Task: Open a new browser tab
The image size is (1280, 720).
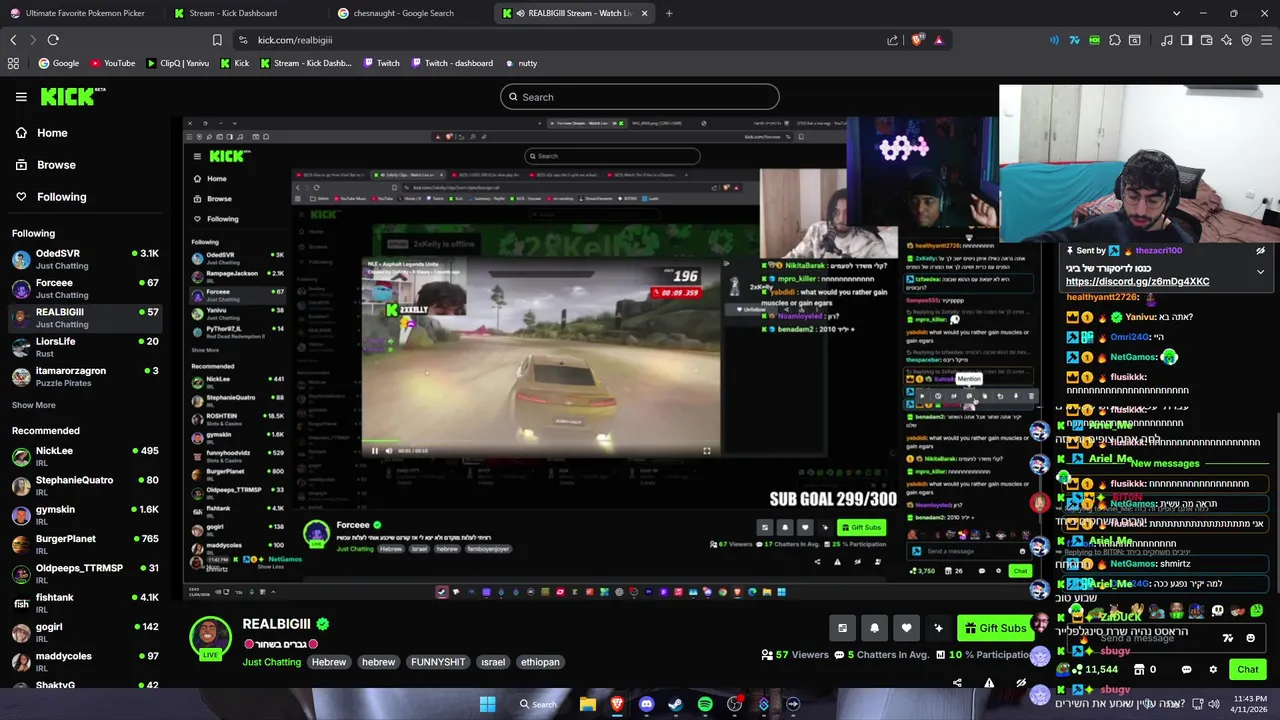Action: click(x=669, y=13)
